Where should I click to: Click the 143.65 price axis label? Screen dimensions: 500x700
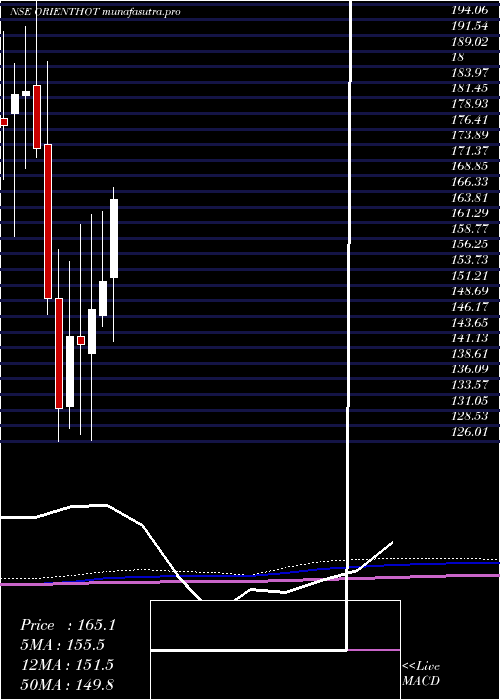(470, 323)
